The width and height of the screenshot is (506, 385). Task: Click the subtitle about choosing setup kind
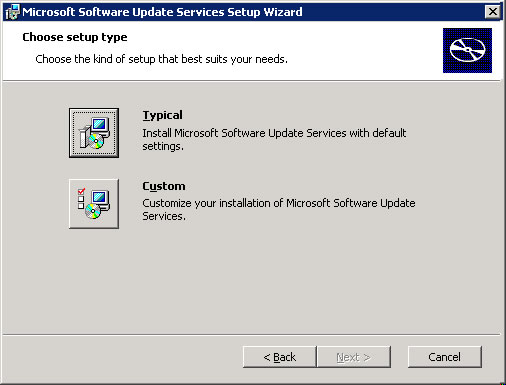(x=161, y=59)
